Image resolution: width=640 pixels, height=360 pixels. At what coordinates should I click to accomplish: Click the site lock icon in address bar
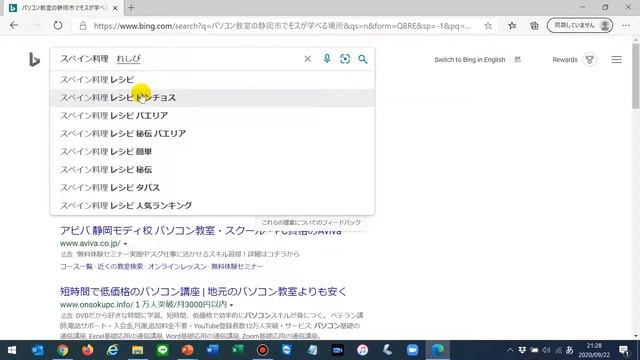[x=83, y=26]
